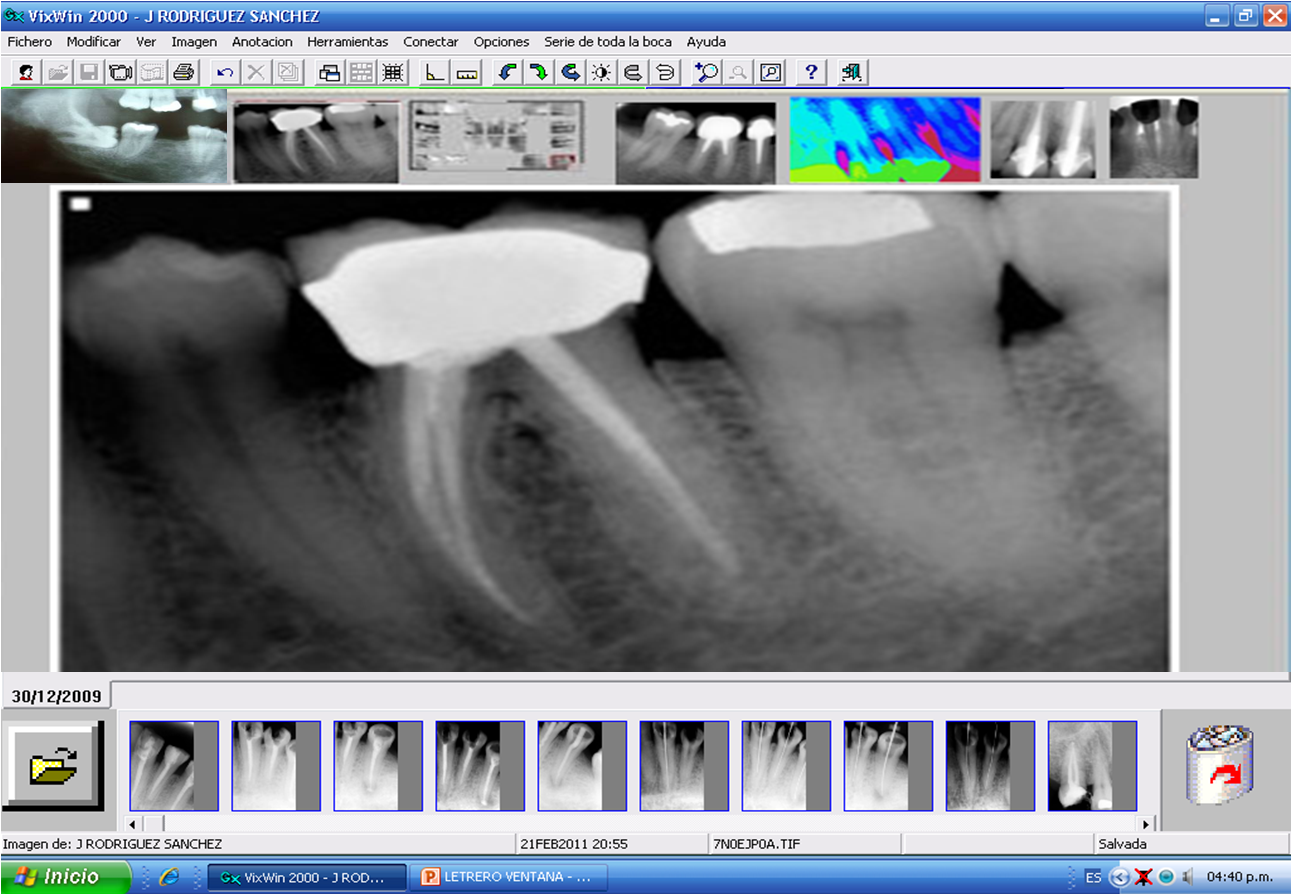Select the angle measurement tool

click(x=435, y=72)
